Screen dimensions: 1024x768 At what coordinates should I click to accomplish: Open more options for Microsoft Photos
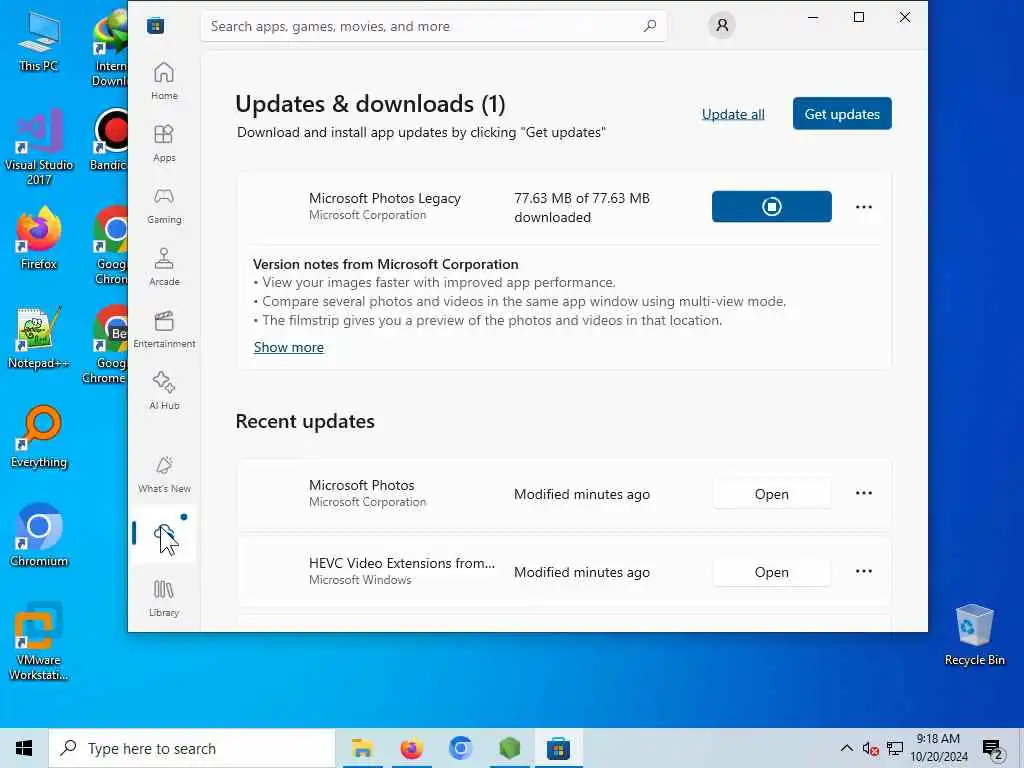pyautogui.click(x=863, y=493)
